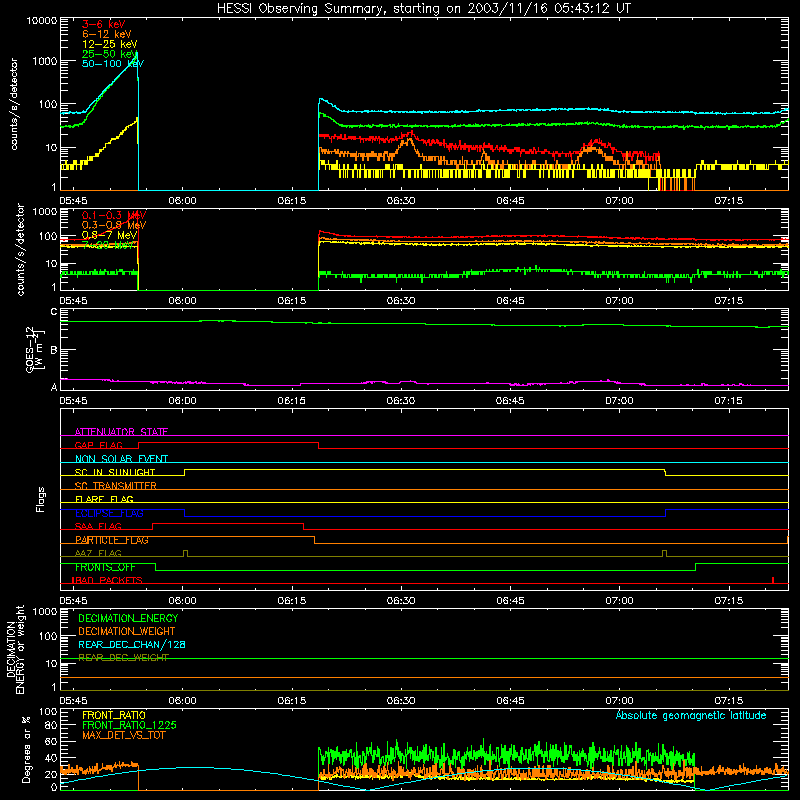Image resolution: width=800 pixels, height=800 pixels.
Task: Click the 0.1-0.3 MeV legend label
Action: coord(114,215)
